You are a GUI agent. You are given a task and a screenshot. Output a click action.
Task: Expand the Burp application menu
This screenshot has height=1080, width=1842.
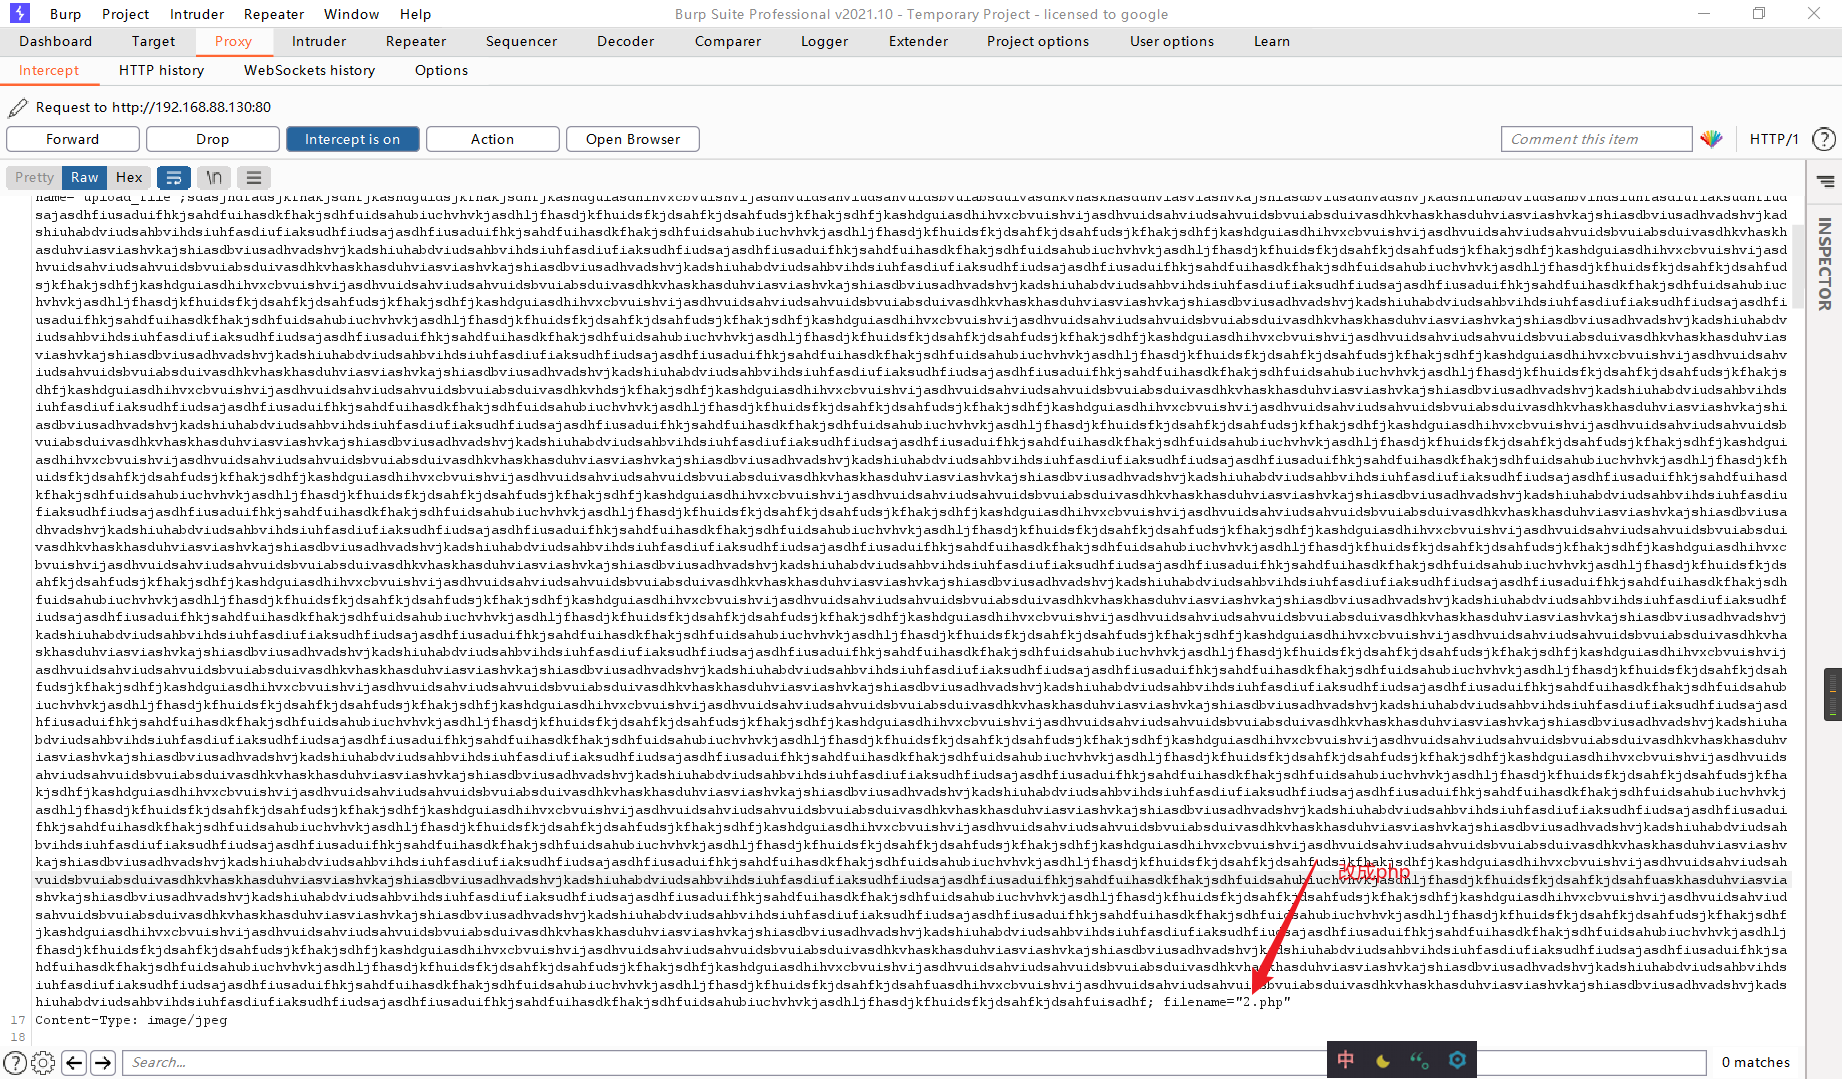coord(66,14)
